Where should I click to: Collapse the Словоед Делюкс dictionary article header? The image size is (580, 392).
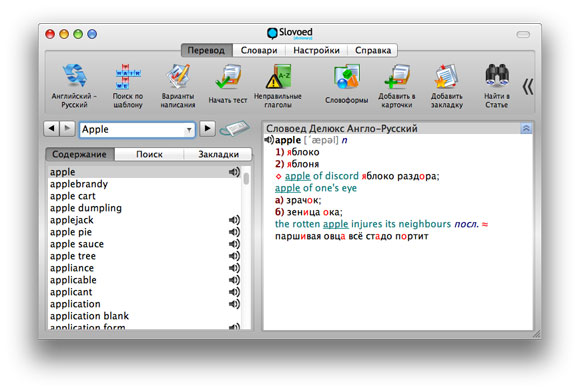click(x=526, y=128)
